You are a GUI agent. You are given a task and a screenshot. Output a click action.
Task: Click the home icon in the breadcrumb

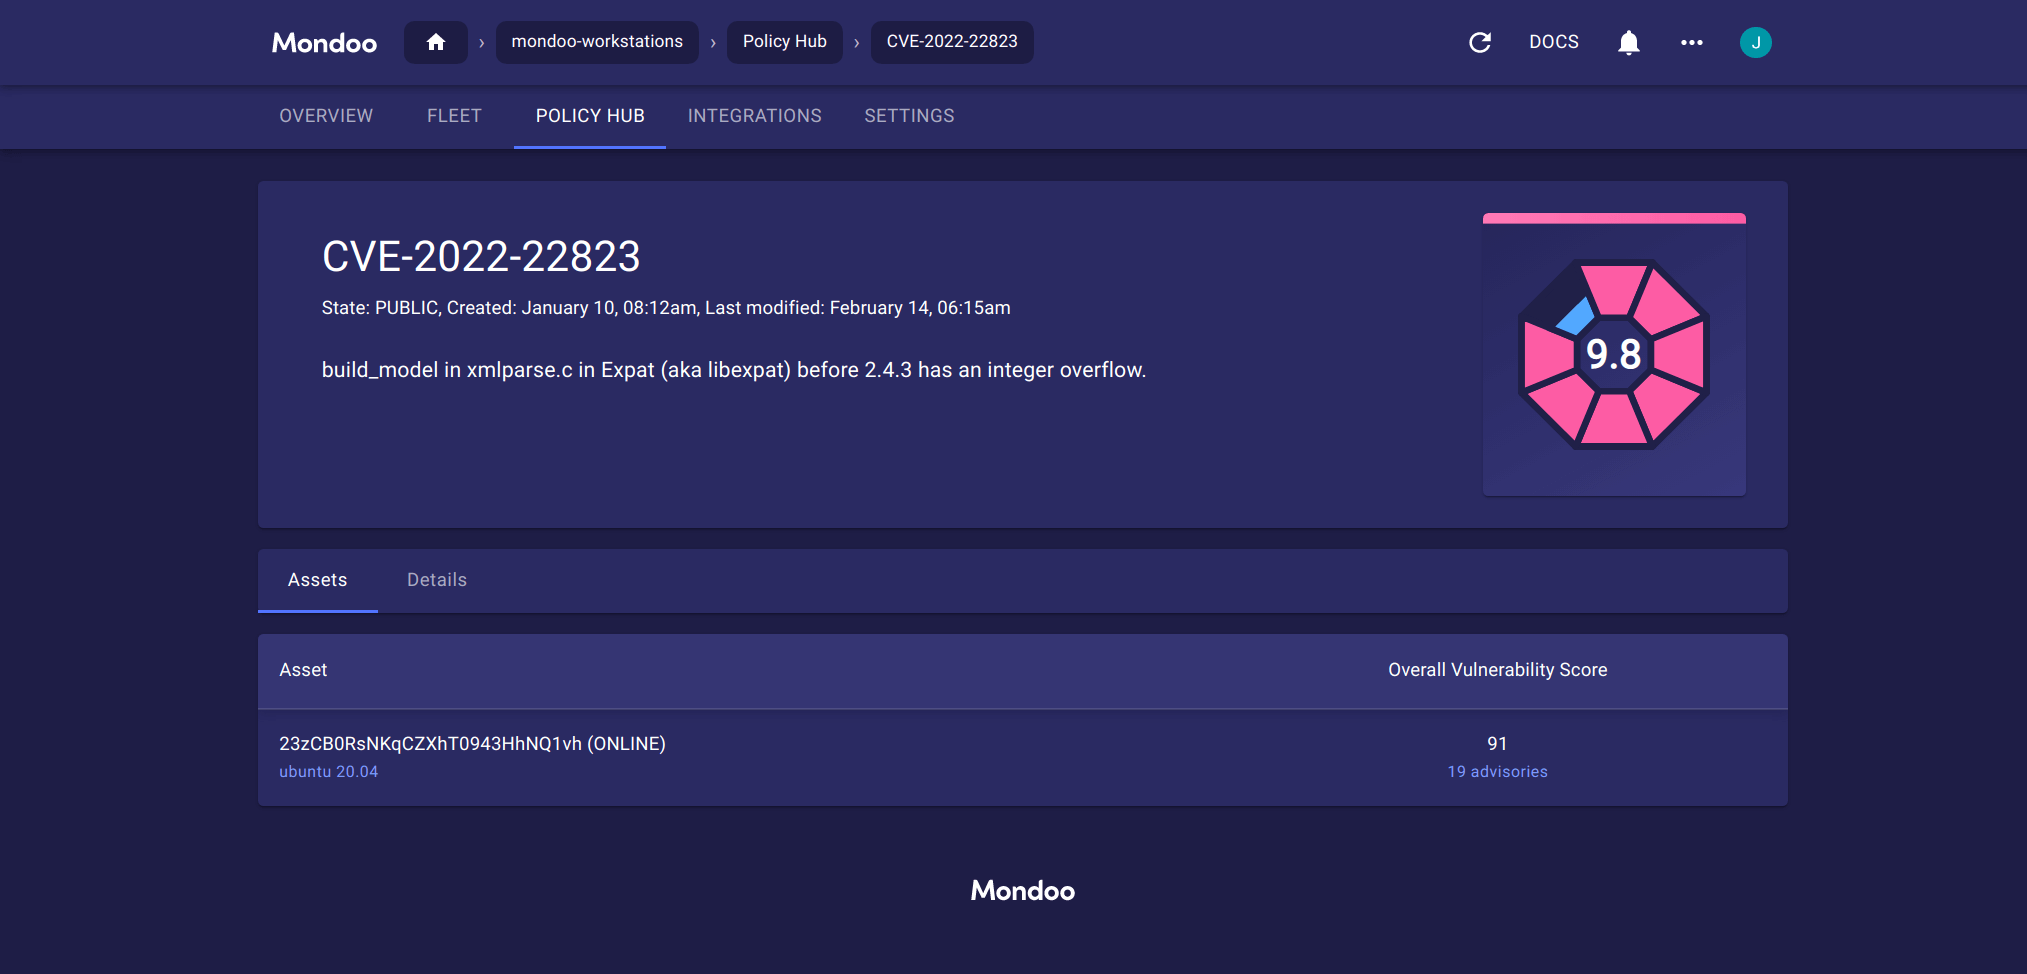tap(435, 42)
